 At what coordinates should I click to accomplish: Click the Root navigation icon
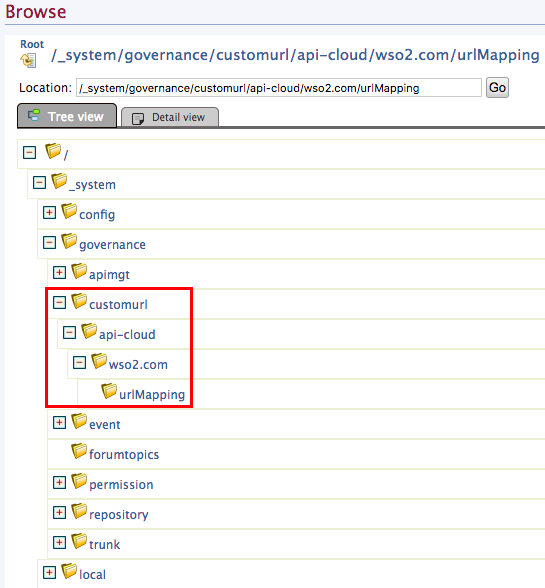(x=29, y=60)
